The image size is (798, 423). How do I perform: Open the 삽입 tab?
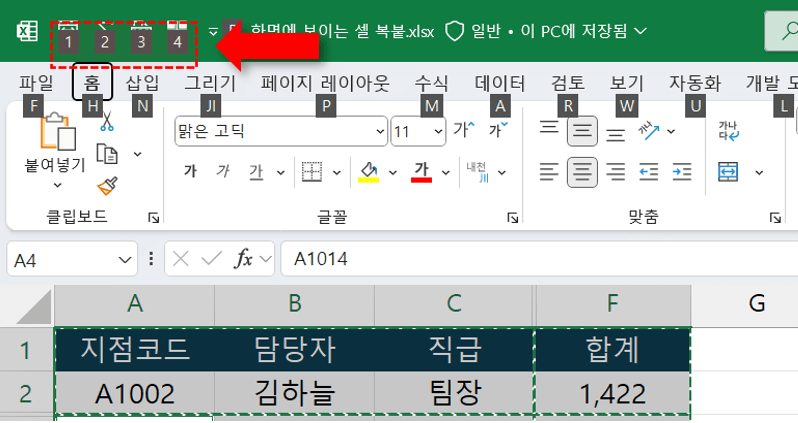click(x=142, y=83)
